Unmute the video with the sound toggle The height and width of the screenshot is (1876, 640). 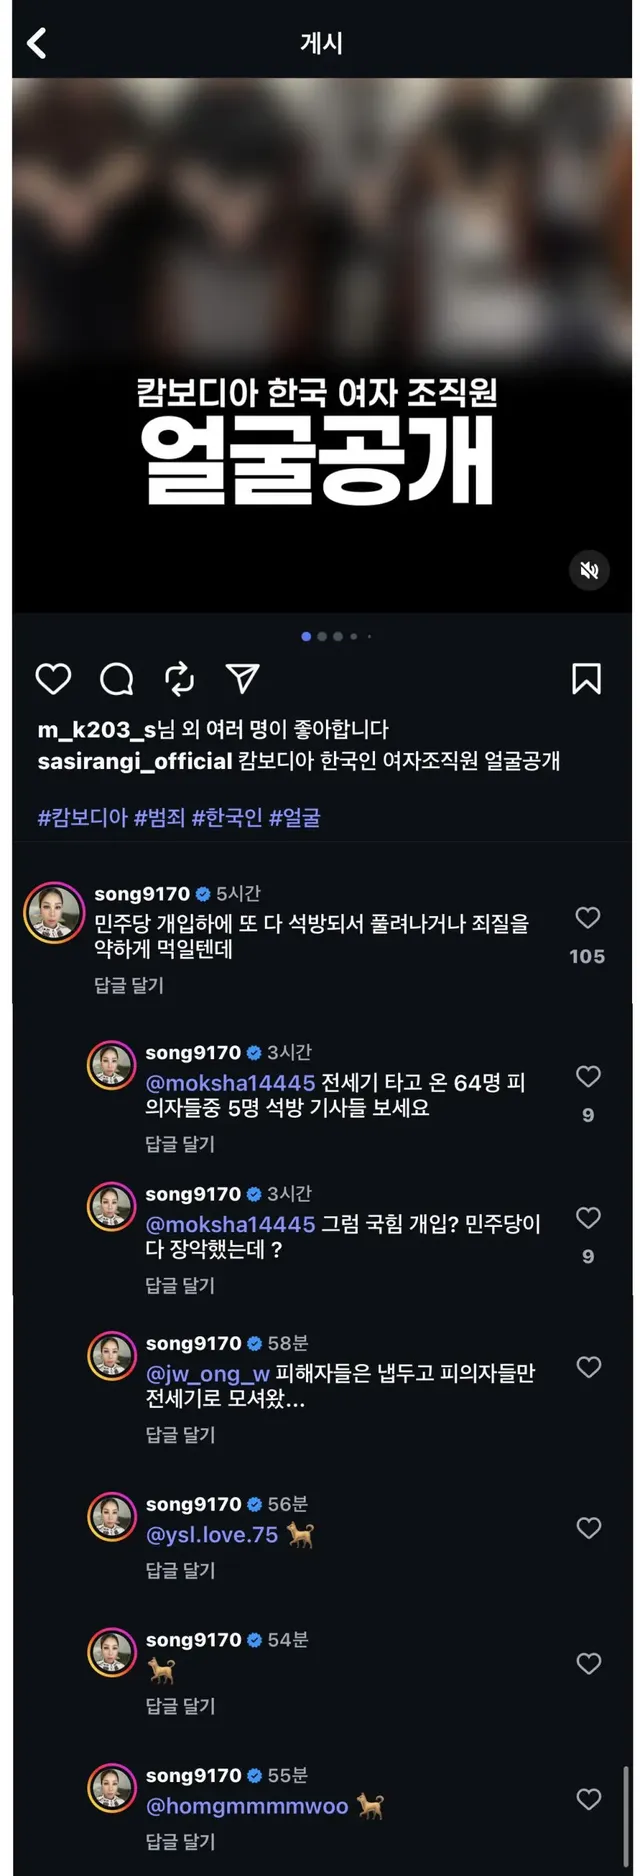(589, 570)
